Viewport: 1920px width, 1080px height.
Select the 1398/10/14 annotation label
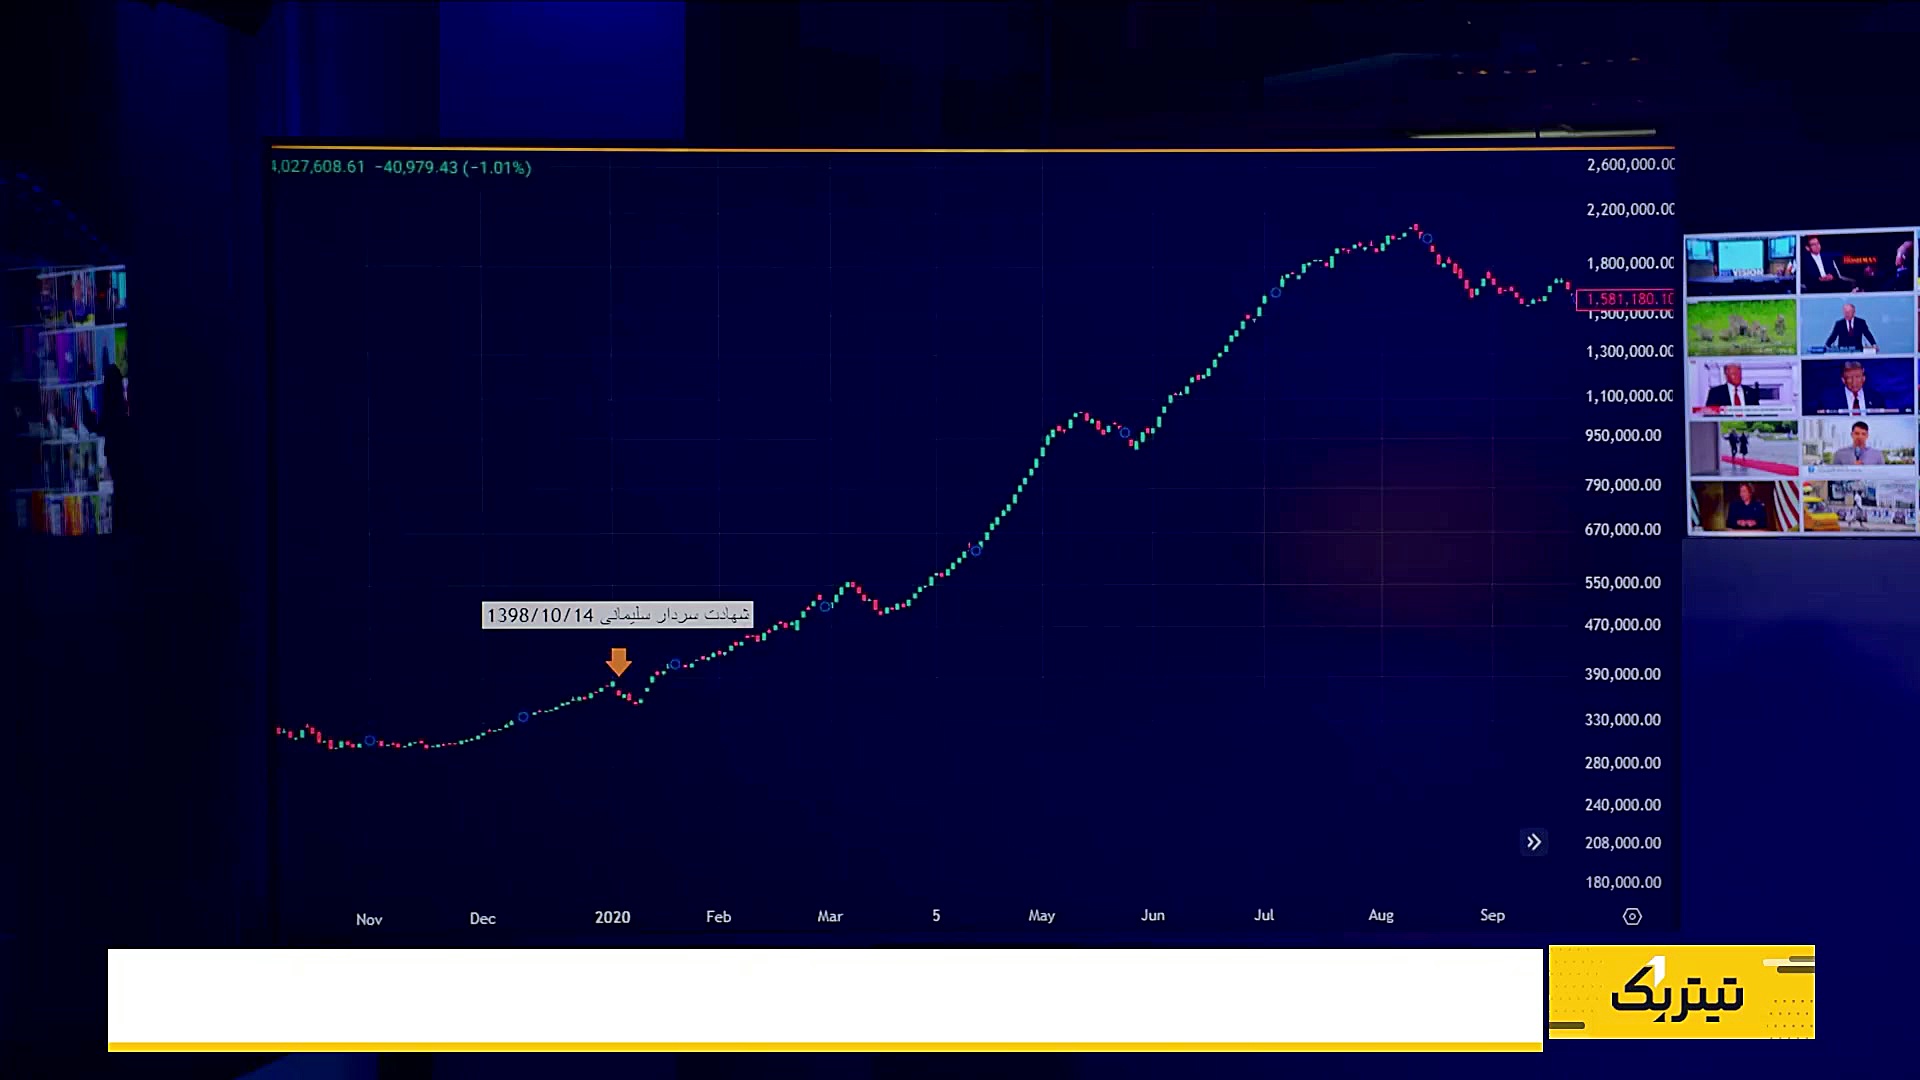pos(617,615)
